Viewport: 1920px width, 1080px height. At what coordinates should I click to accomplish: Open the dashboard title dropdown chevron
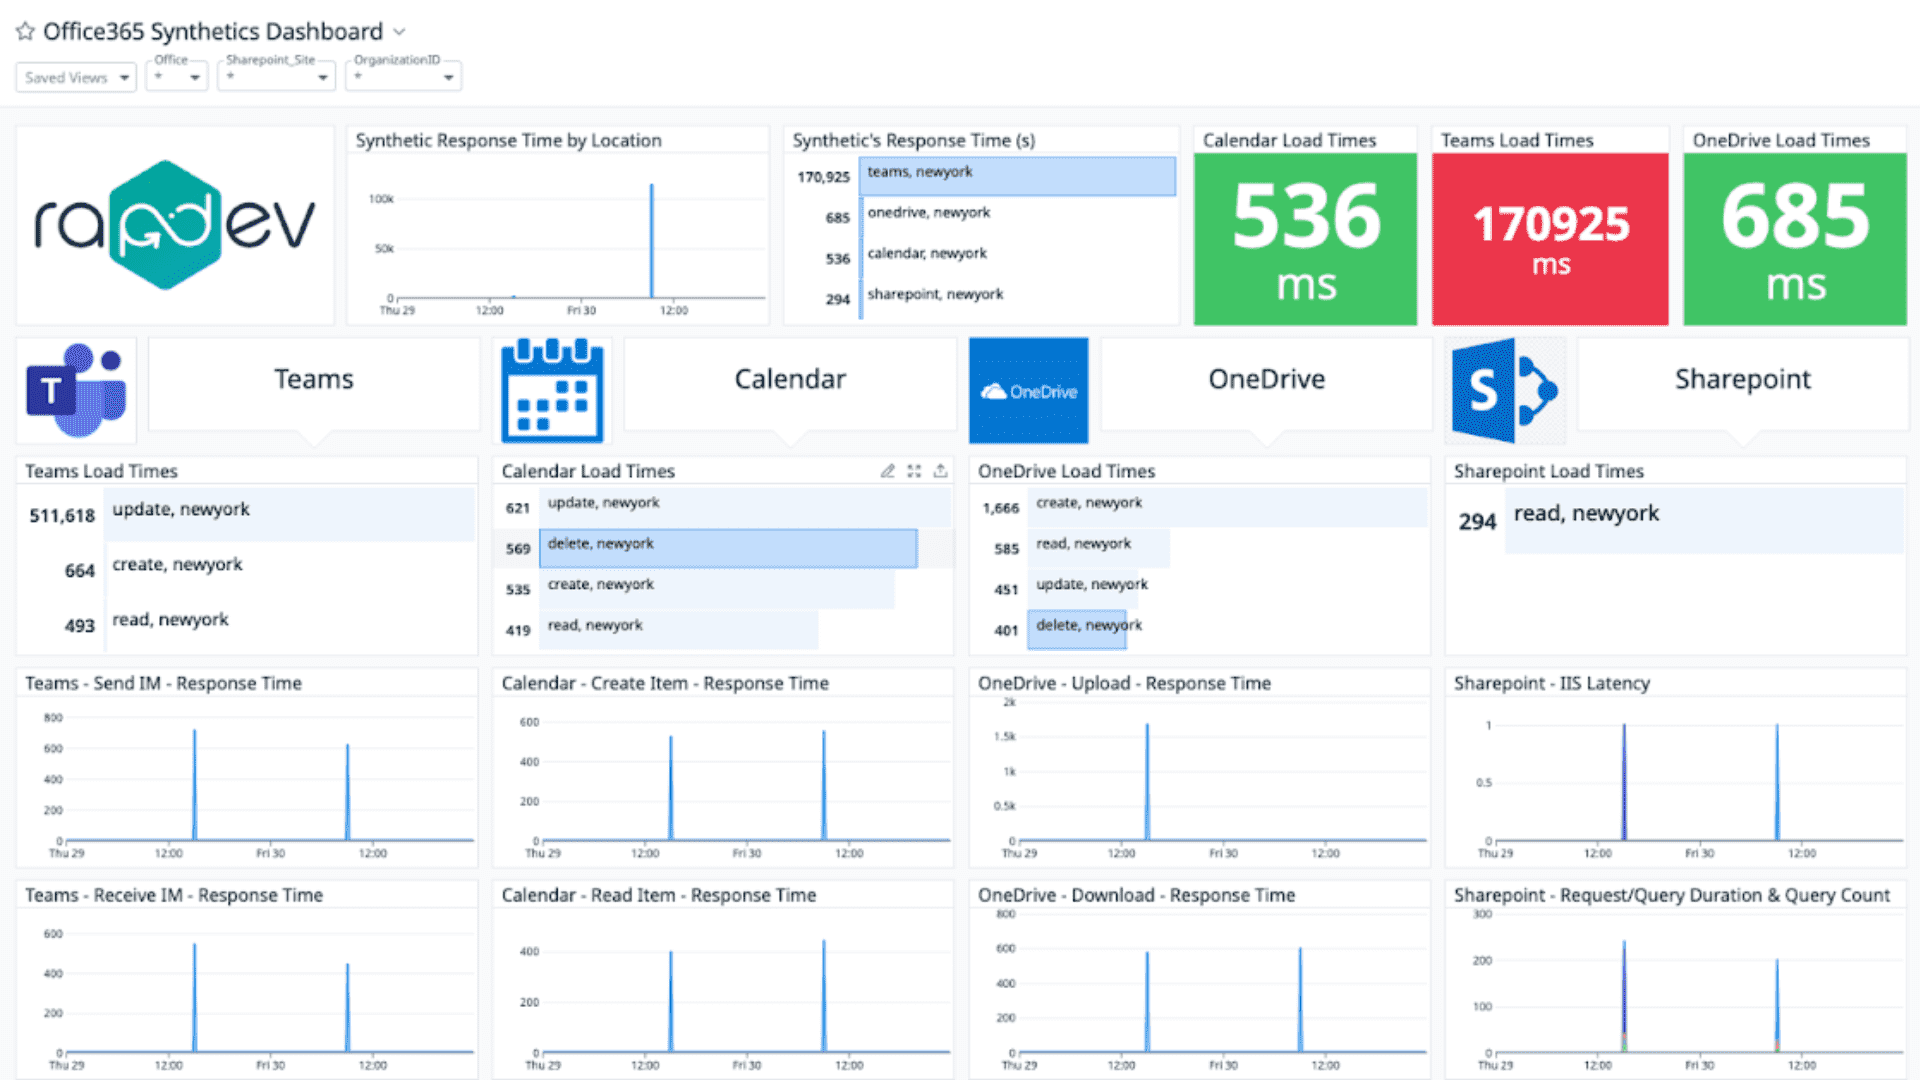399,32
